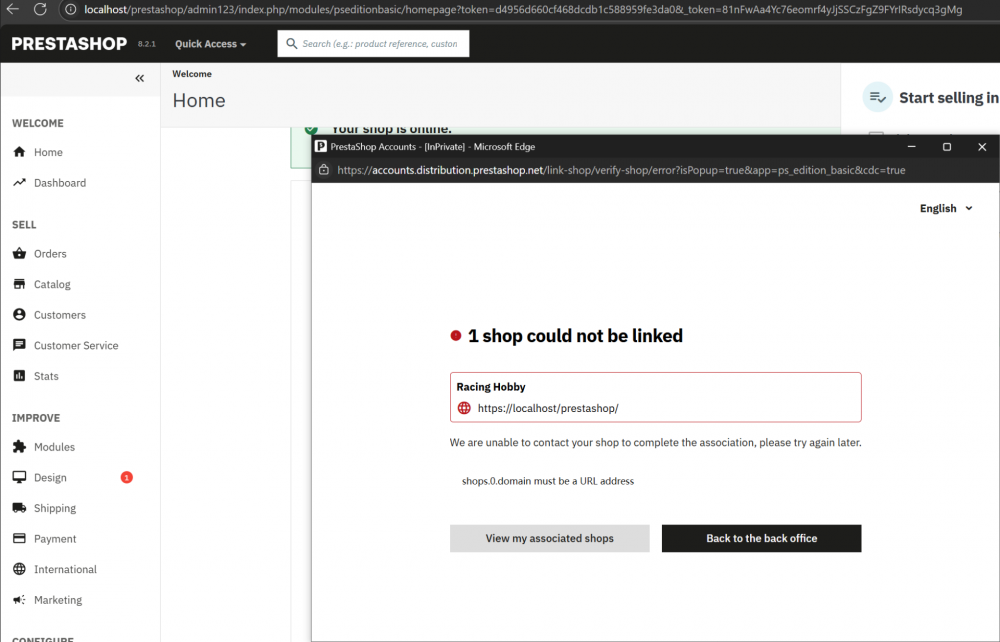This screenshot has width=1000, height=642.
Task: Click the popup window URL field
Action: tap(621, 170)
